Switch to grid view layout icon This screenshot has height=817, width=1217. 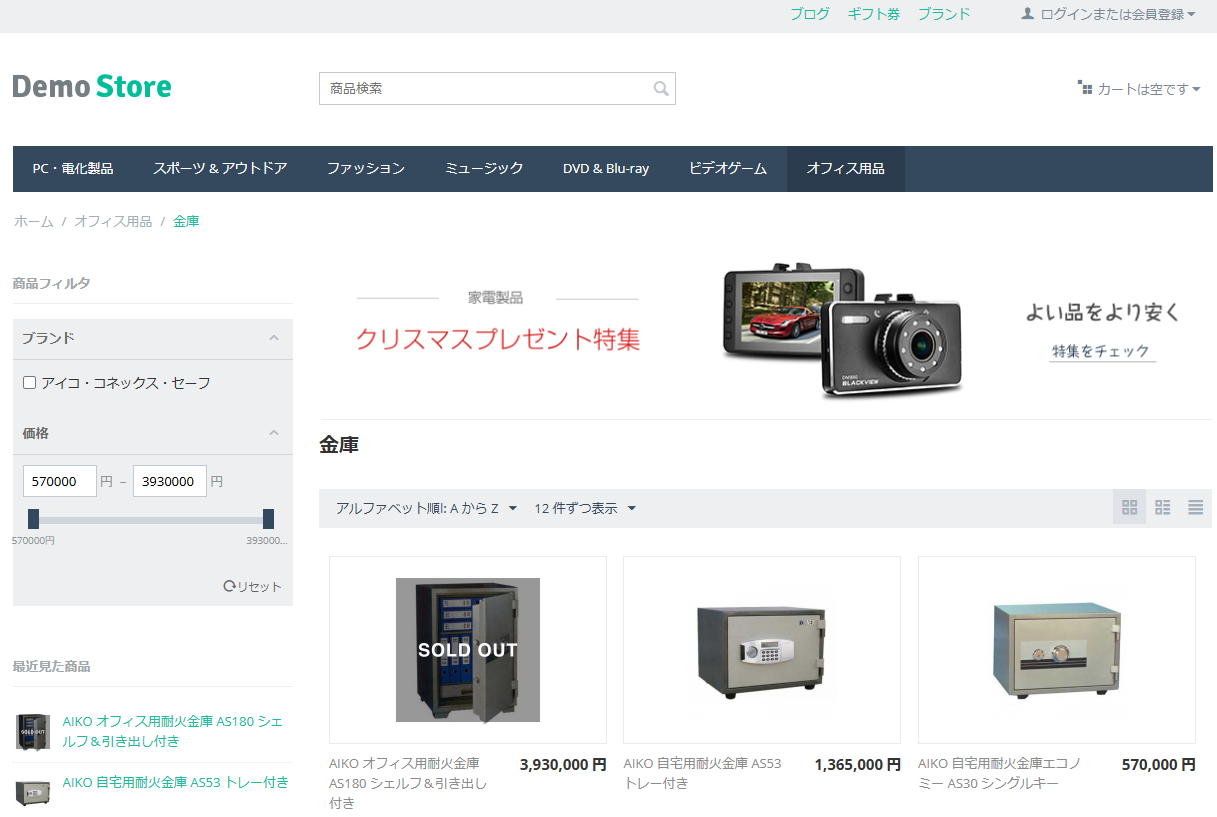pyautogui.click(x=1130, y=508)
